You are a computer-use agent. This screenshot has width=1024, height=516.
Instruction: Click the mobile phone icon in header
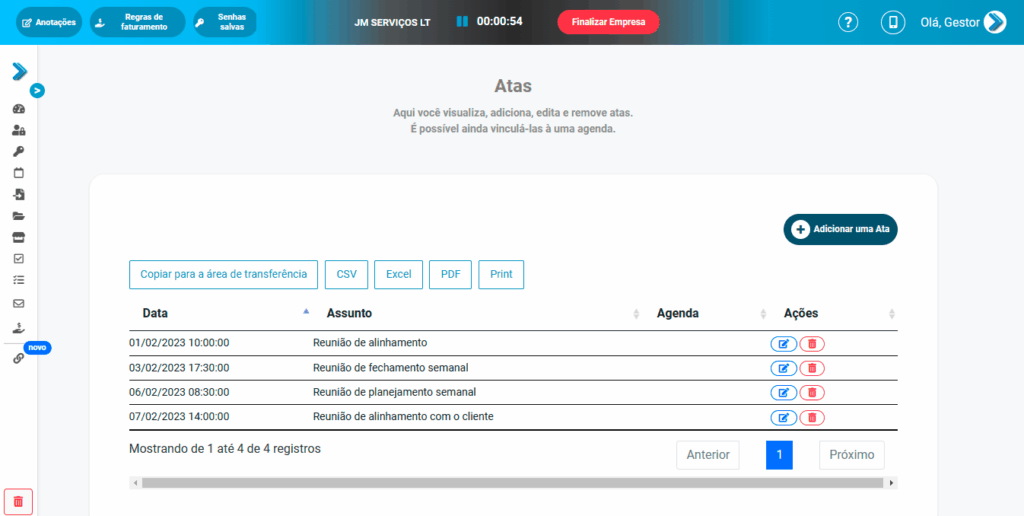tap(893, 22)
